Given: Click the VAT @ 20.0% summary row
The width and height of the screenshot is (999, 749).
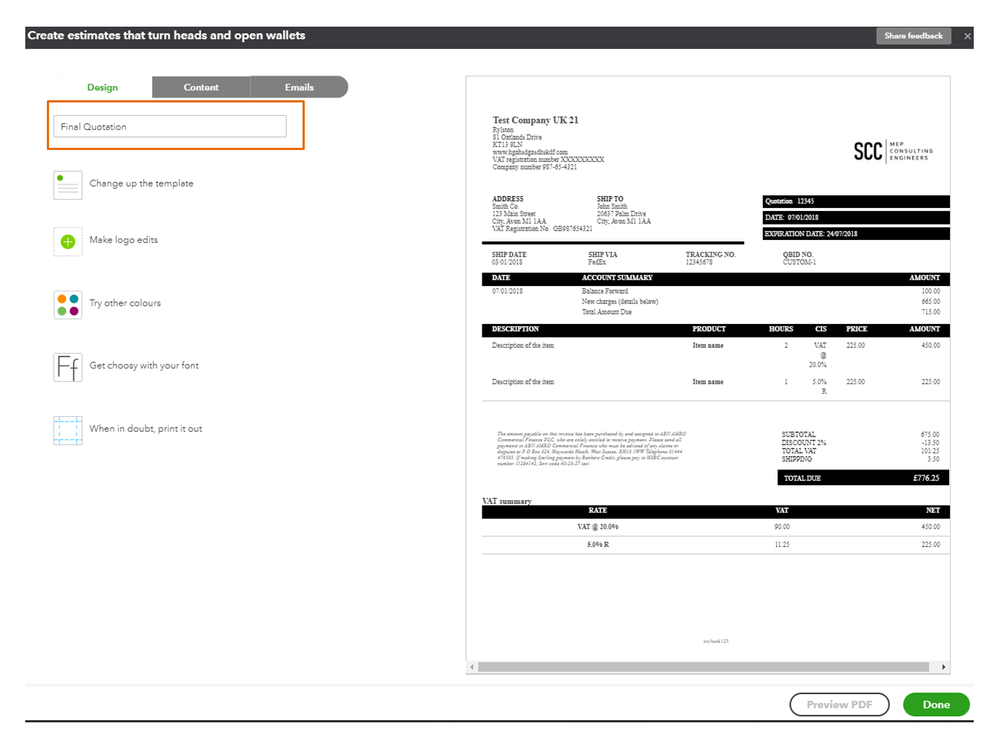Looking at the screenshot, I should pyautogui.click(x=715, y=527).
